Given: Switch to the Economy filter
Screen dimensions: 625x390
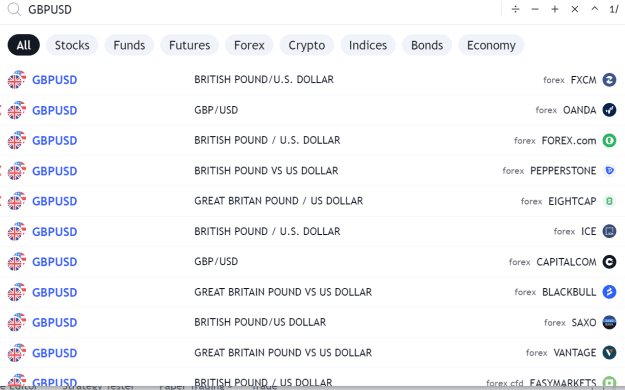Looking at the screenshot, I should [x=491, y=45].
